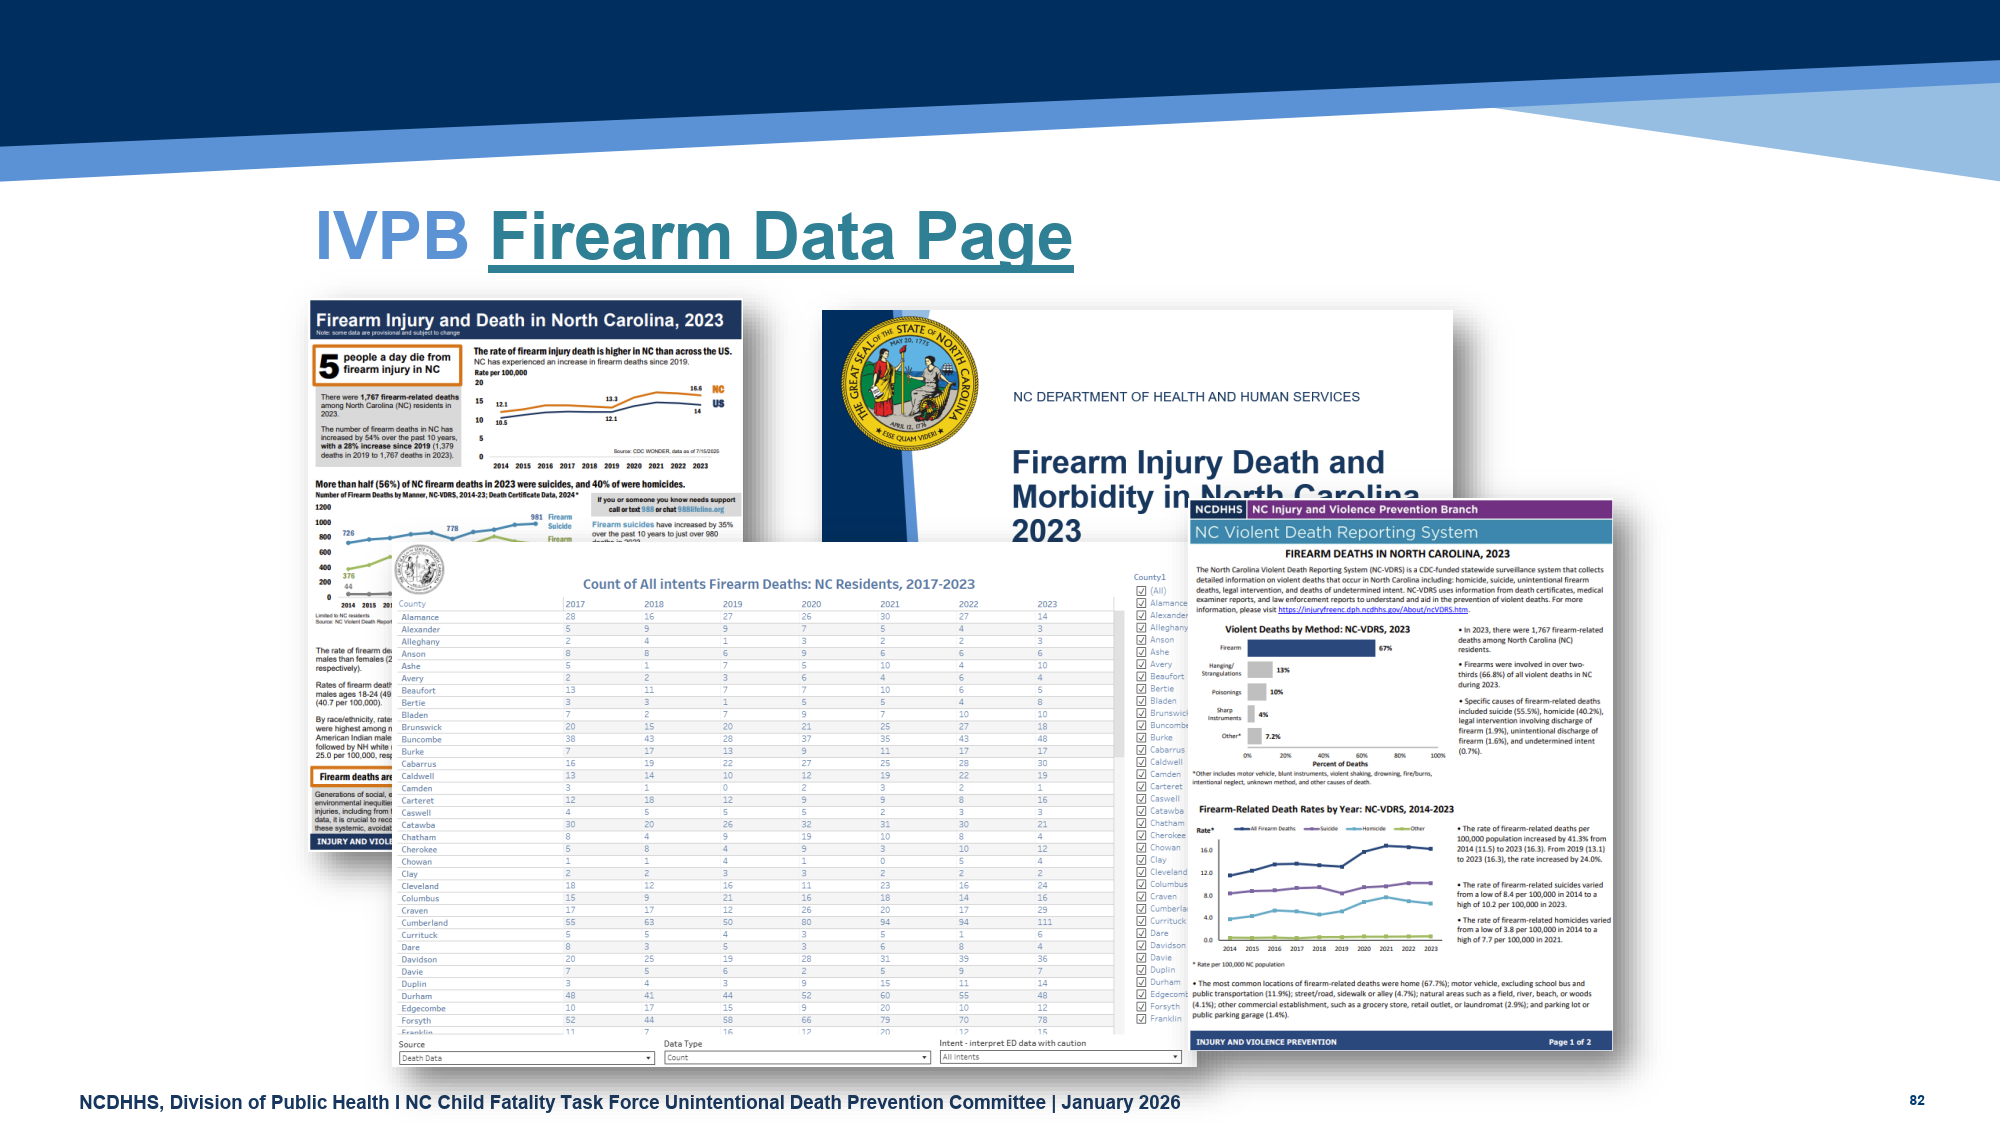Open the injuryfreenc.dph.ncdhhs.gov ncVDRS link
The image size is (2000, 1125).
coord(1372,610)
